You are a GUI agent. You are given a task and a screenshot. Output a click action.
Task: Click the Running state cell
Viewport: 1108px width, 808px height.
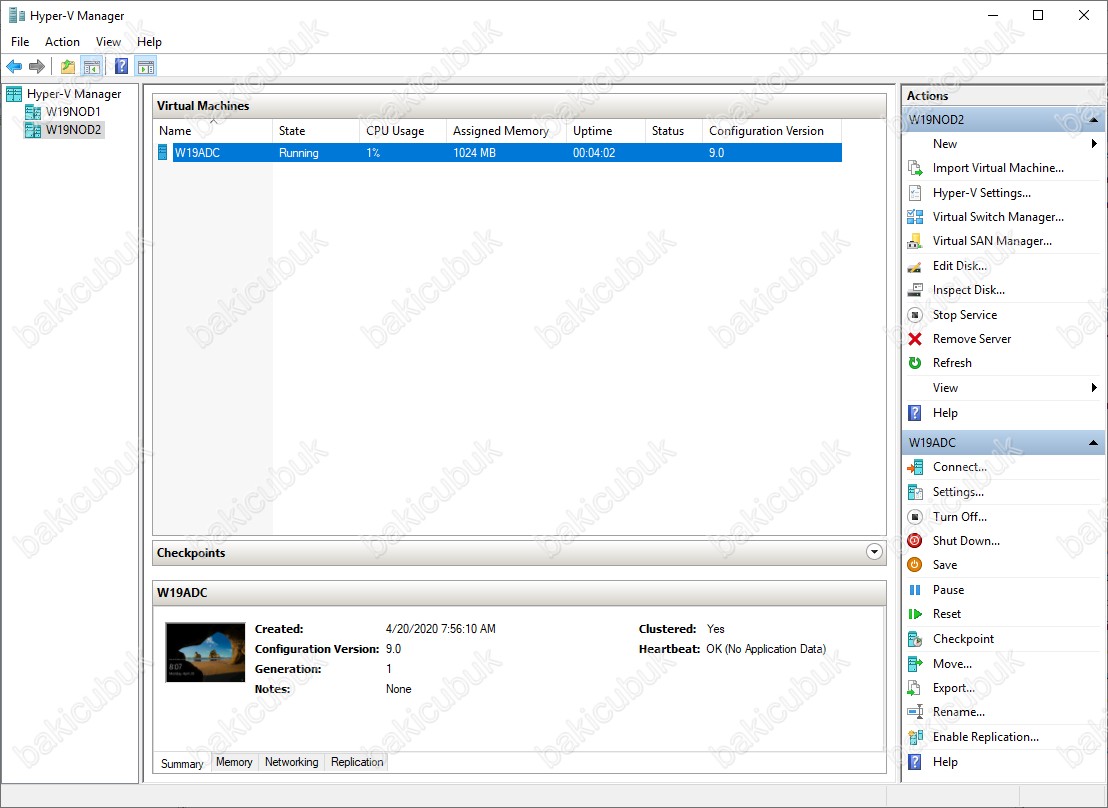[x=299, y=153]
